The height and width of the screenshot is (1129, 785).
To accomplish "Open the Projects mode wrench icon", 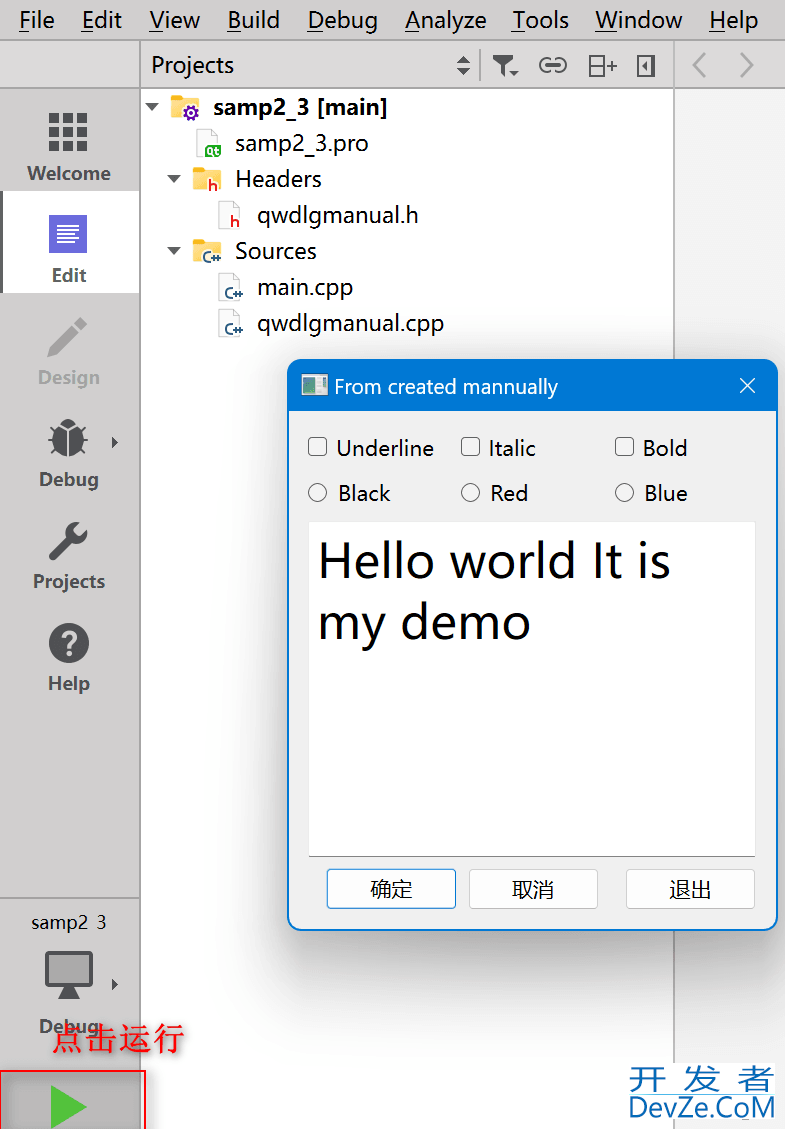I will (x=68, y=541).
